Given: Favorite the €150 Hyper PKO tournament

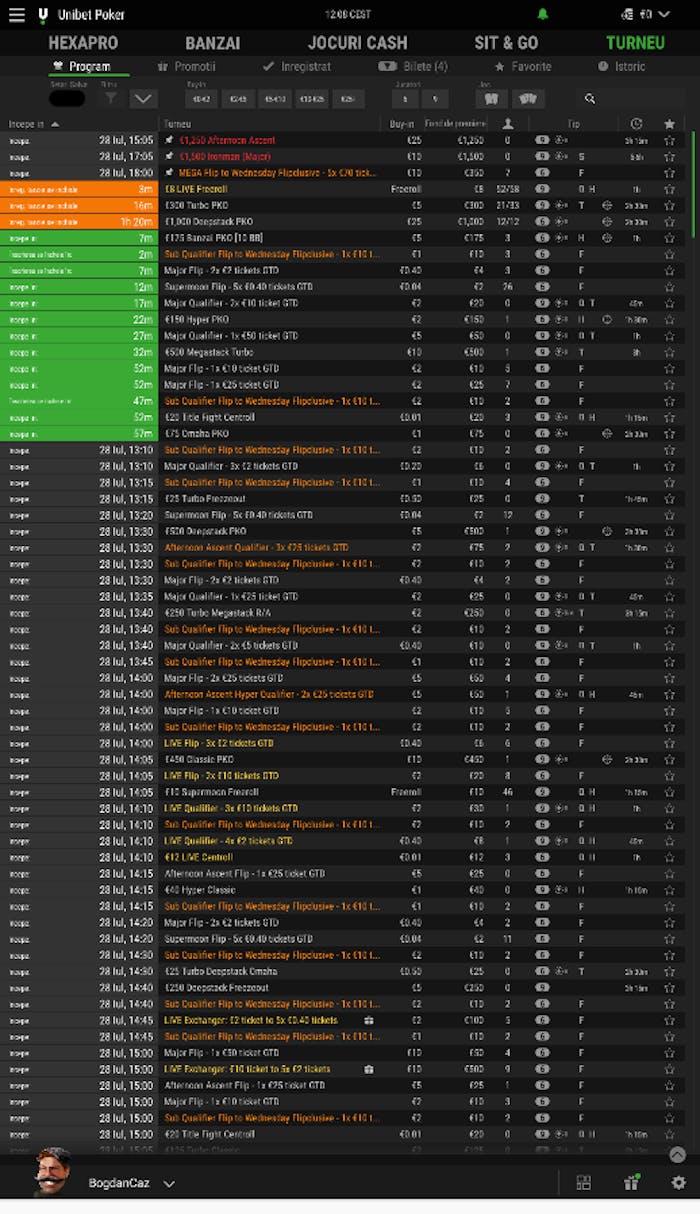Looking at the screenshot, I should coord(669,319).
